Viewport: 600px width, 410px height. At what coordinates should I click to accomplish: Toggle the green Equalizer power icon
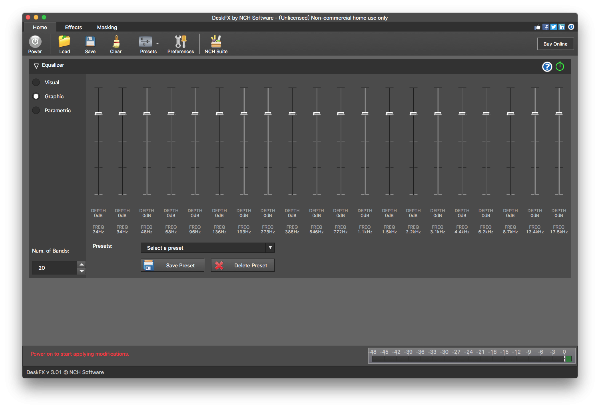pyautogui.click(x=560, y=67)
